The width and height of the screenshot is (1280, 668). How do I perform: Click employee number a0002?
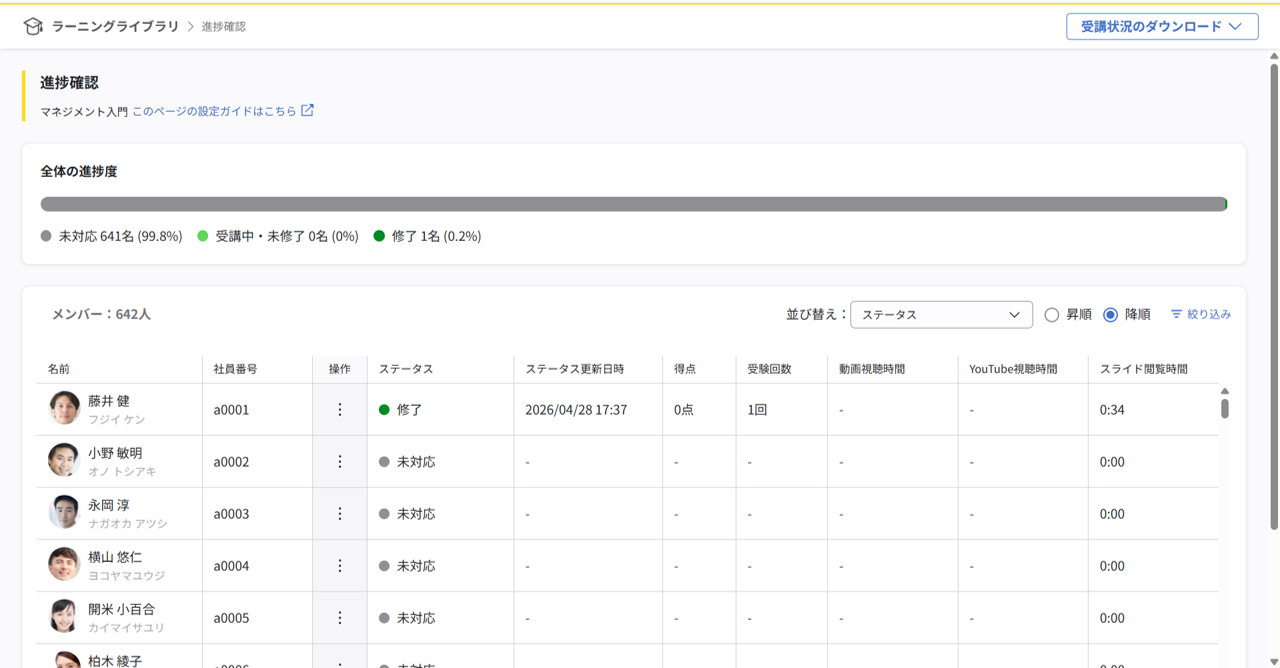tap(231, 462)
